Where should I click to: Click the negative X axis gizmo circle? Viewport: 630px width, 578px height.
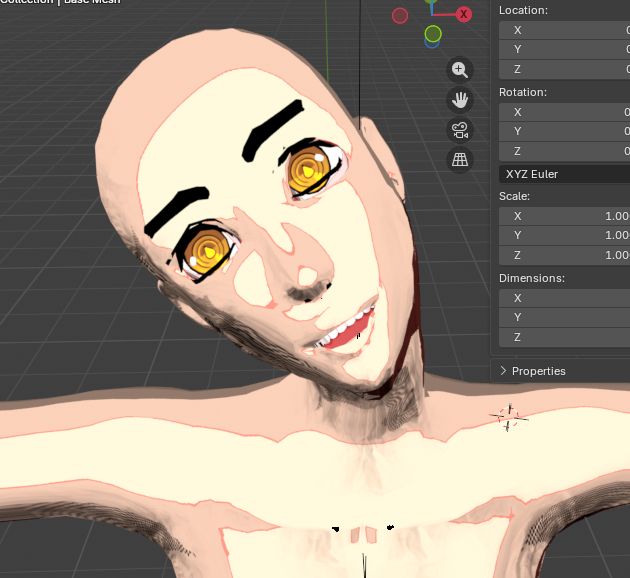(x=400, y=16)
